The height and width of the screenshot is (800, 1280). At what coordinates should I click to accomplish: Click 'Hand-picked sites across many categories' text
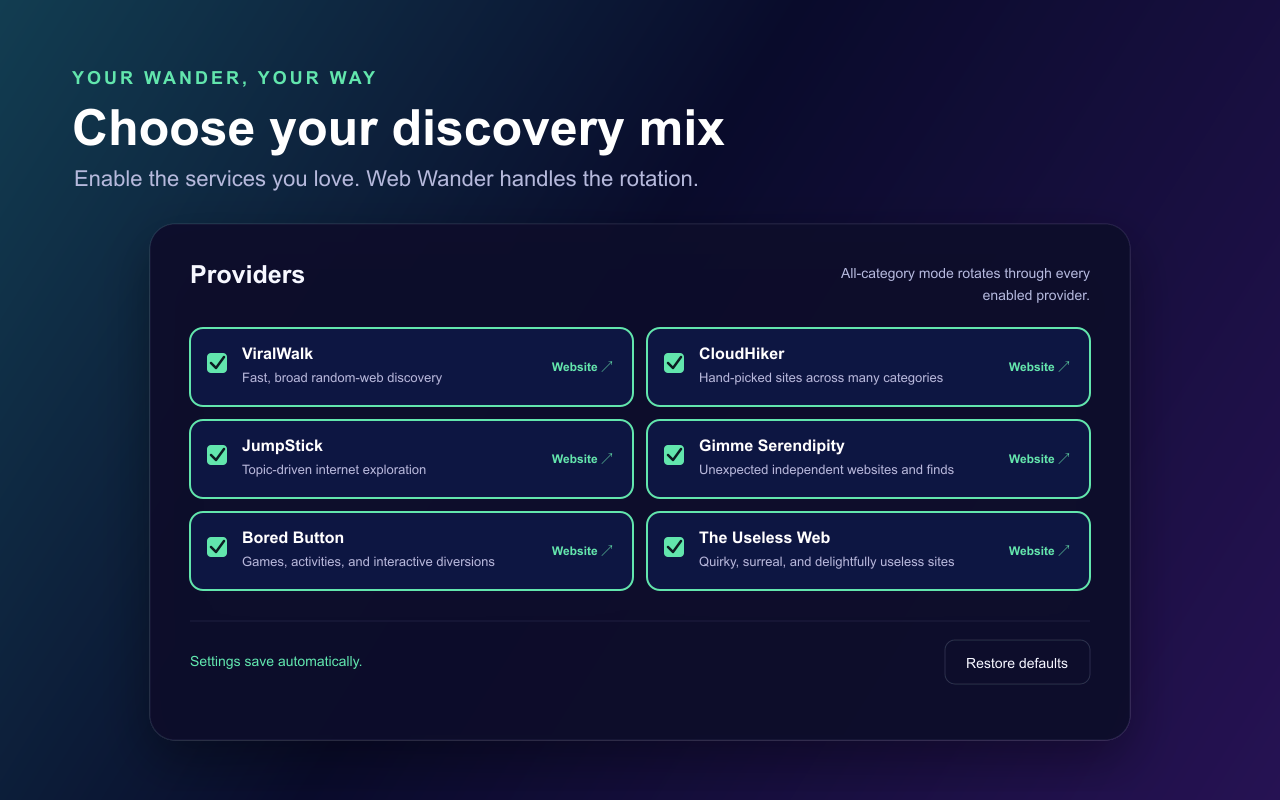[x=821, y=378]
